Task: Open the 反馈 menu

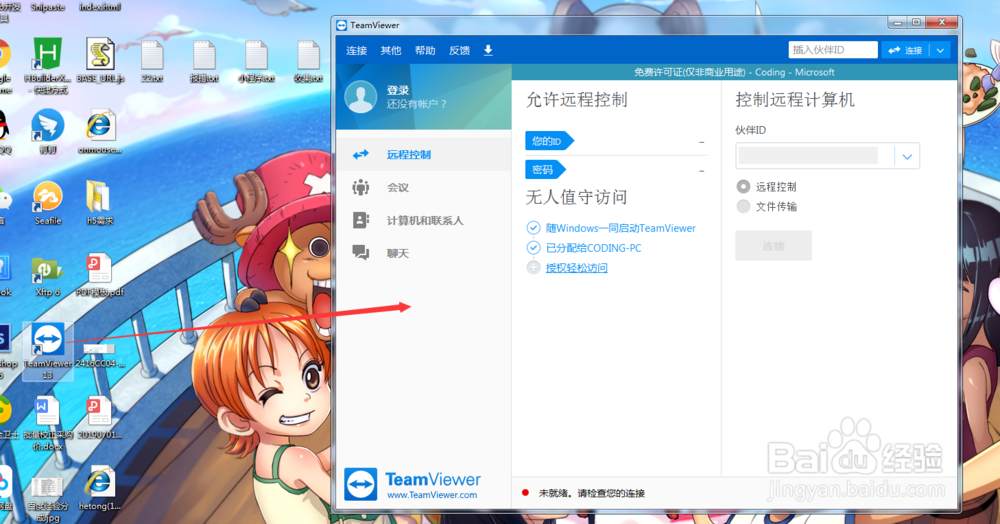Action: (x=459, y=50)
